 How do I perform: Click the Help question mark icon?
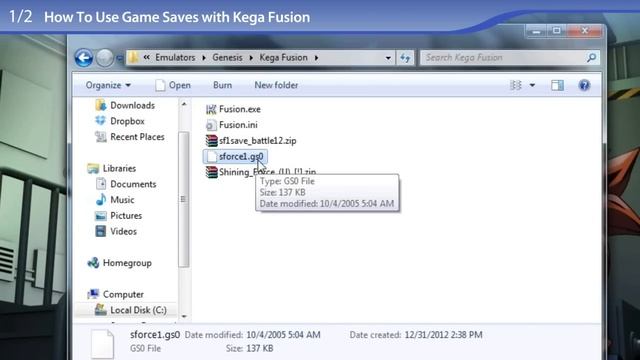(x=584, y=85)
